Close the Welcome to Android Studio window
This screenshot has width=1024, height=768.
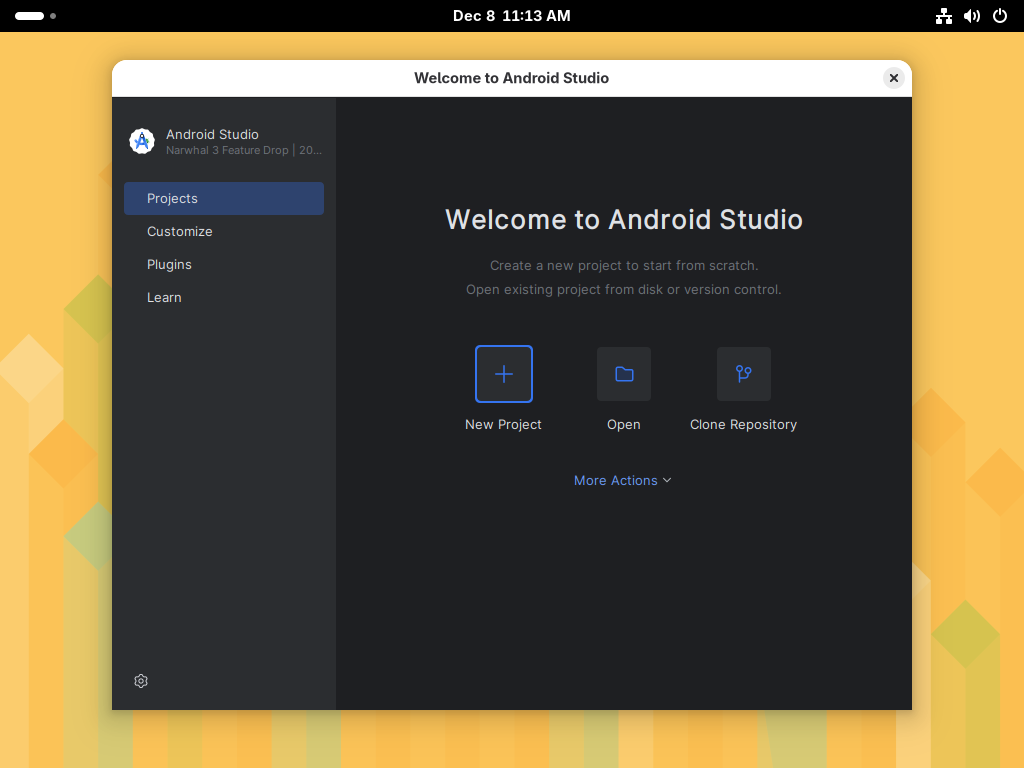point(894,78)
